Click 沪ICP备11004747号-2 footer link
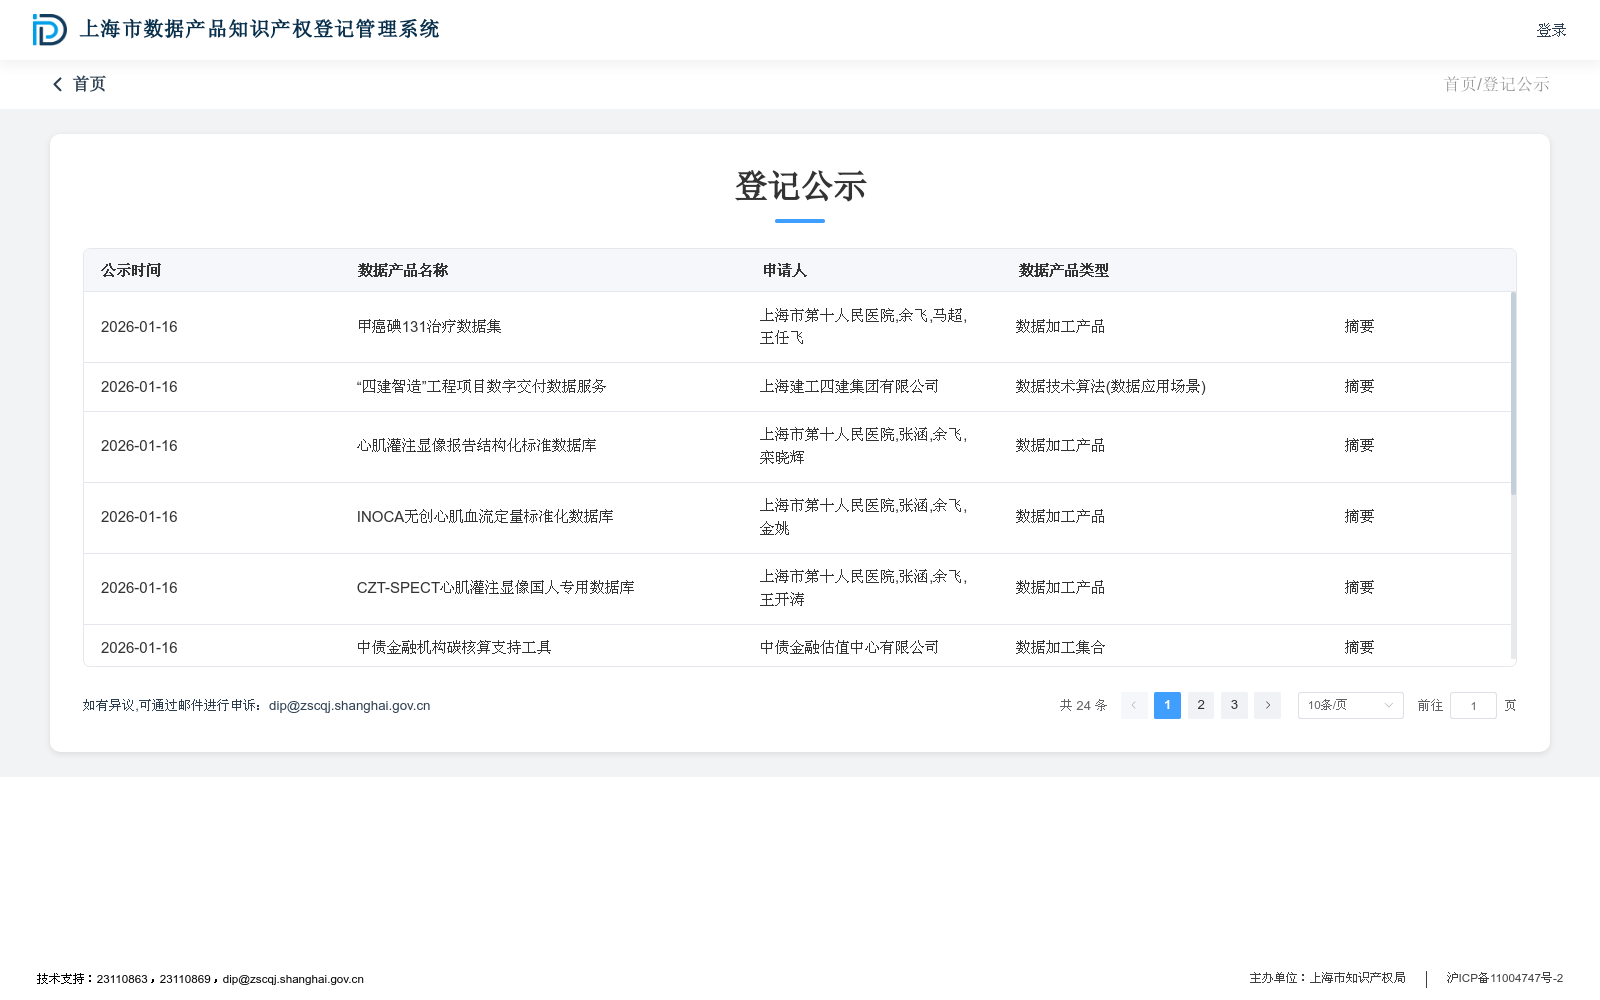Screen dimensions: 1600x1000 click(x=1504, y=978)
